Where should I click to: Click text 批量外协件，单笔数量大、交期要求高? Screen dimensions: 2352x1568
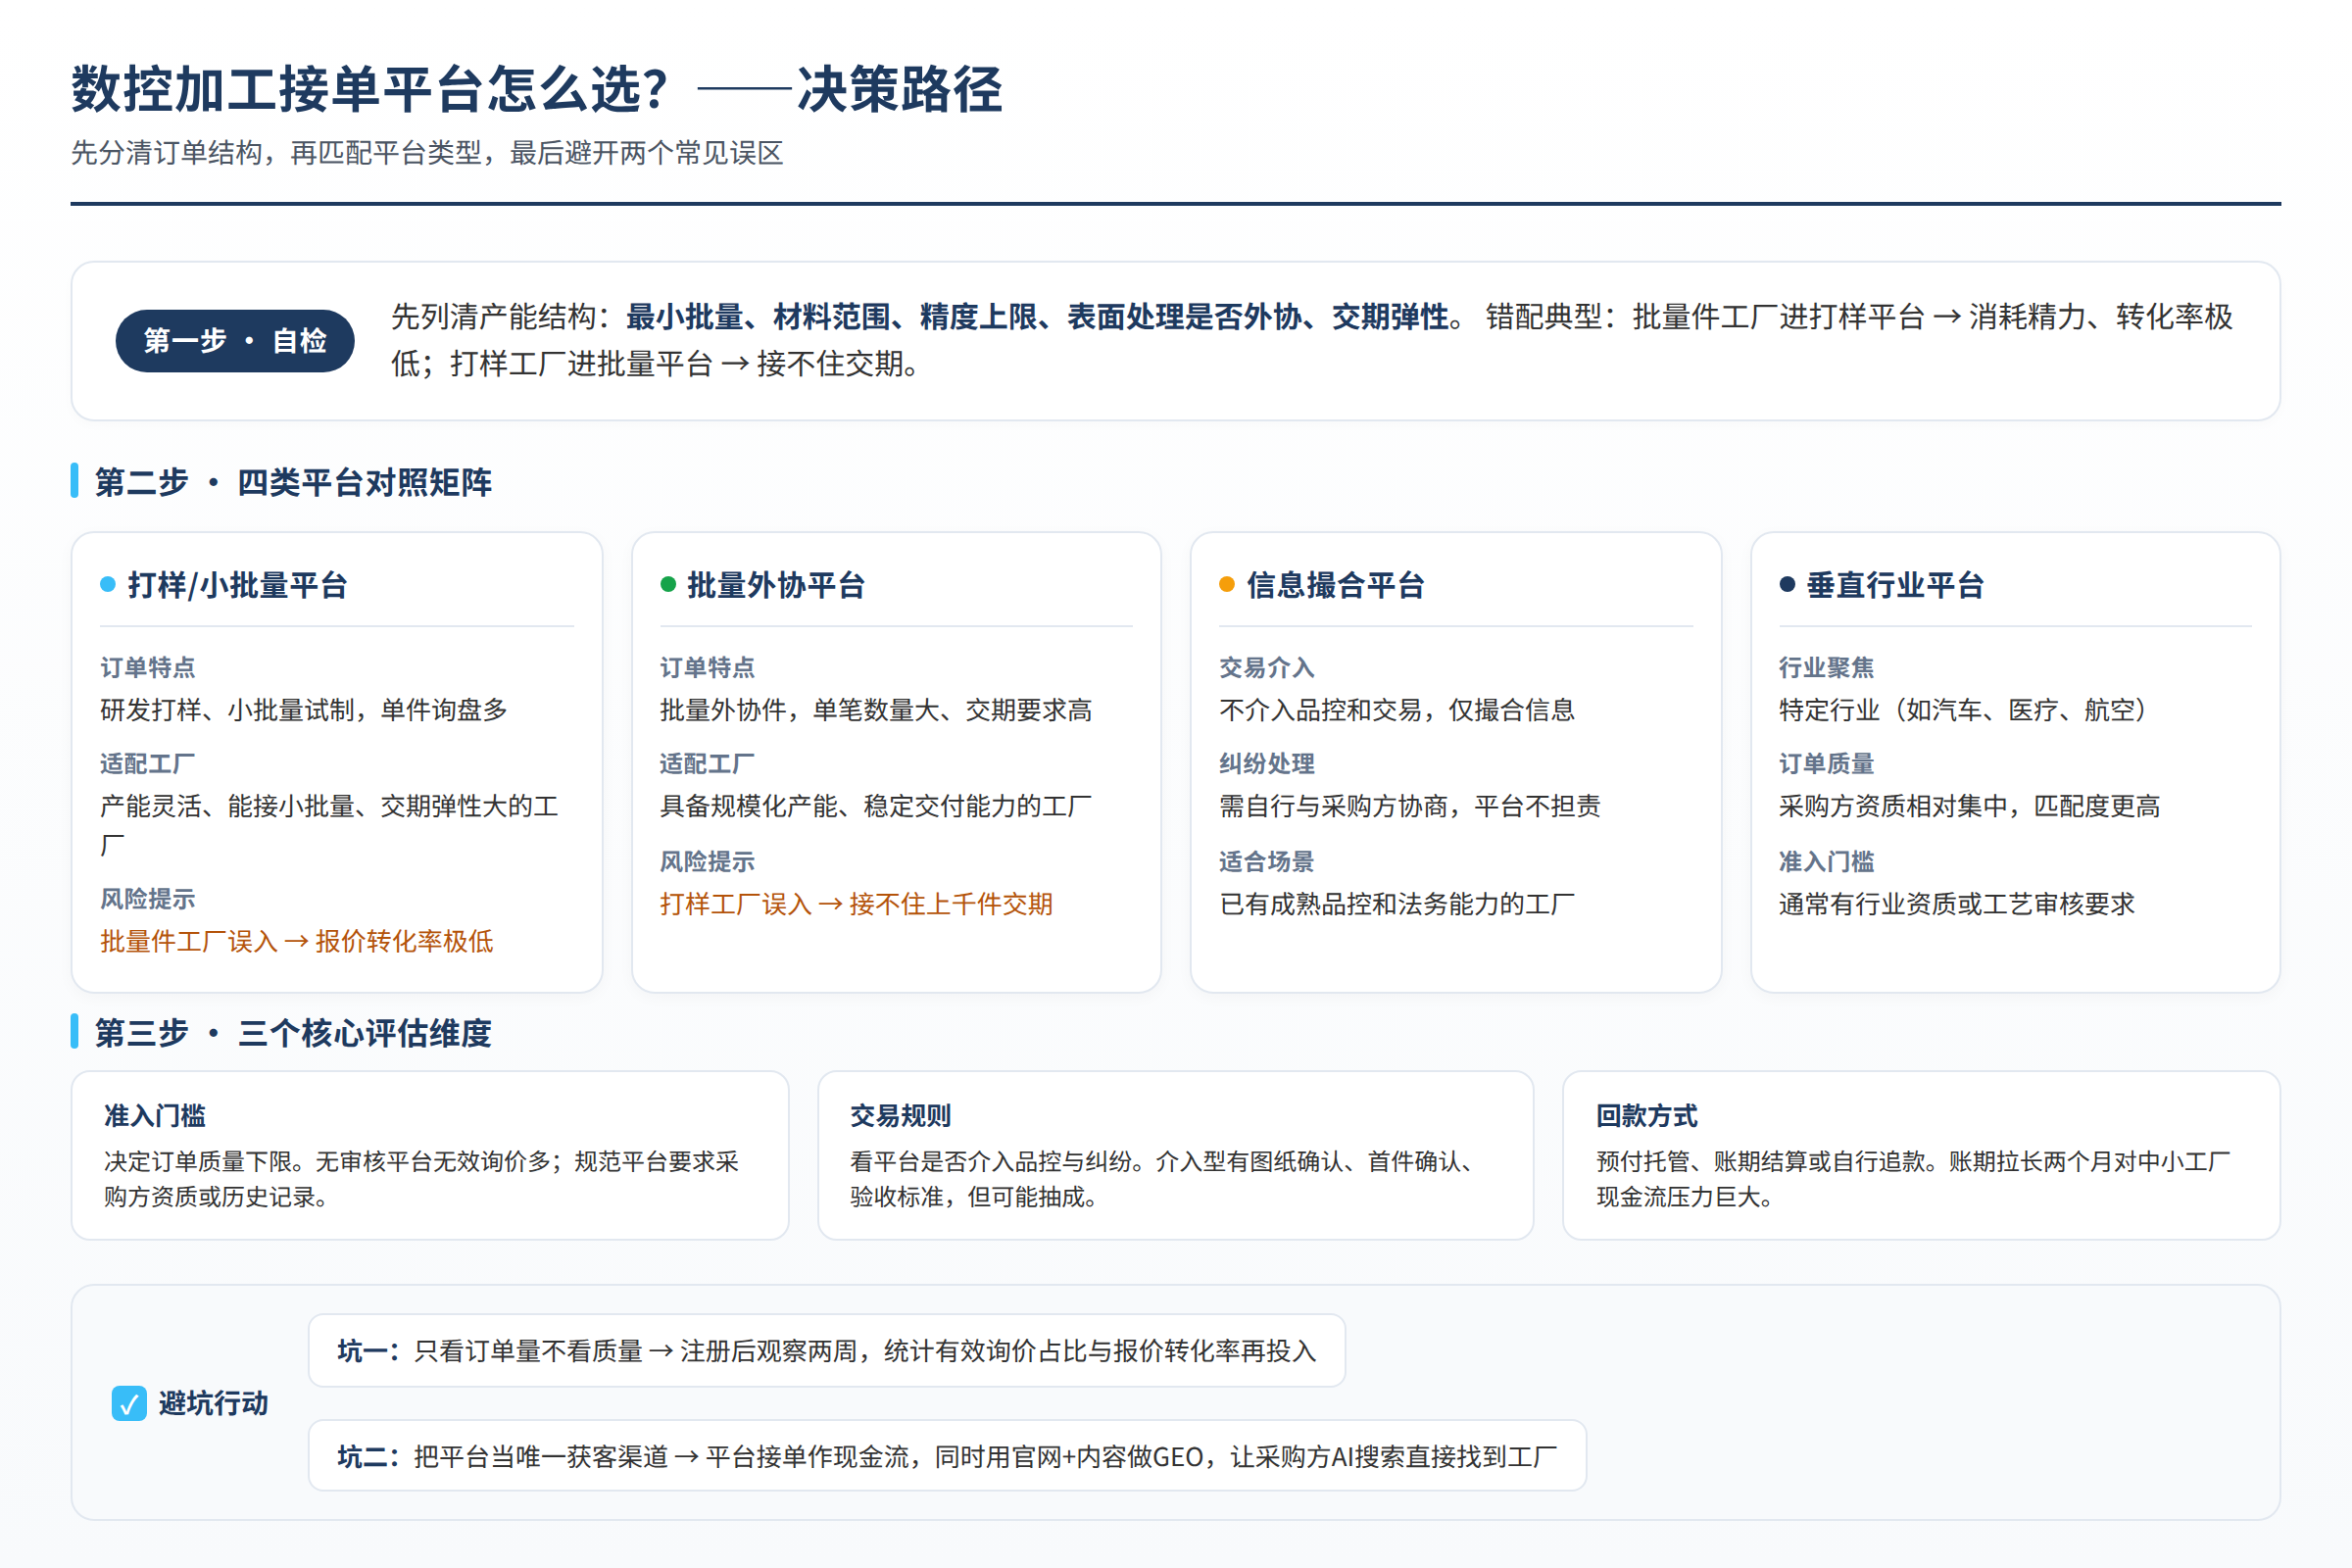pyautogui.click(x=876, y=710)
